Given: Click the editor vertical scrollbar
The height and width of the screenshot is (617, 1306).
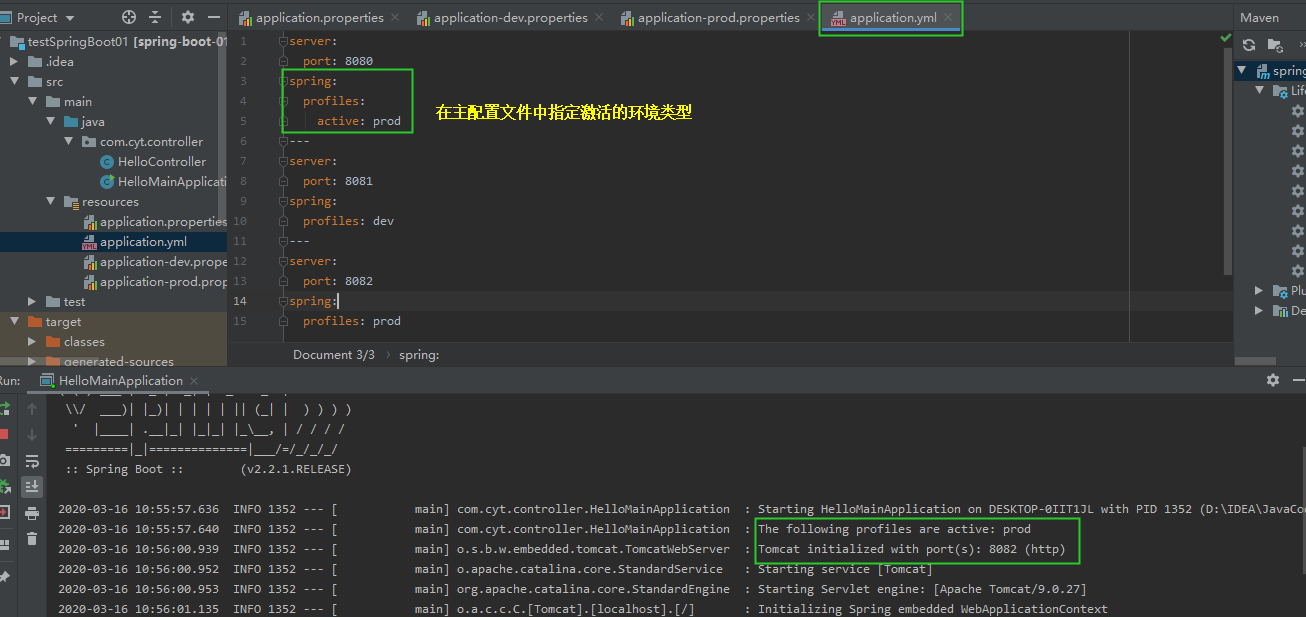Looking at the screenshot, I should [1229, 160].
